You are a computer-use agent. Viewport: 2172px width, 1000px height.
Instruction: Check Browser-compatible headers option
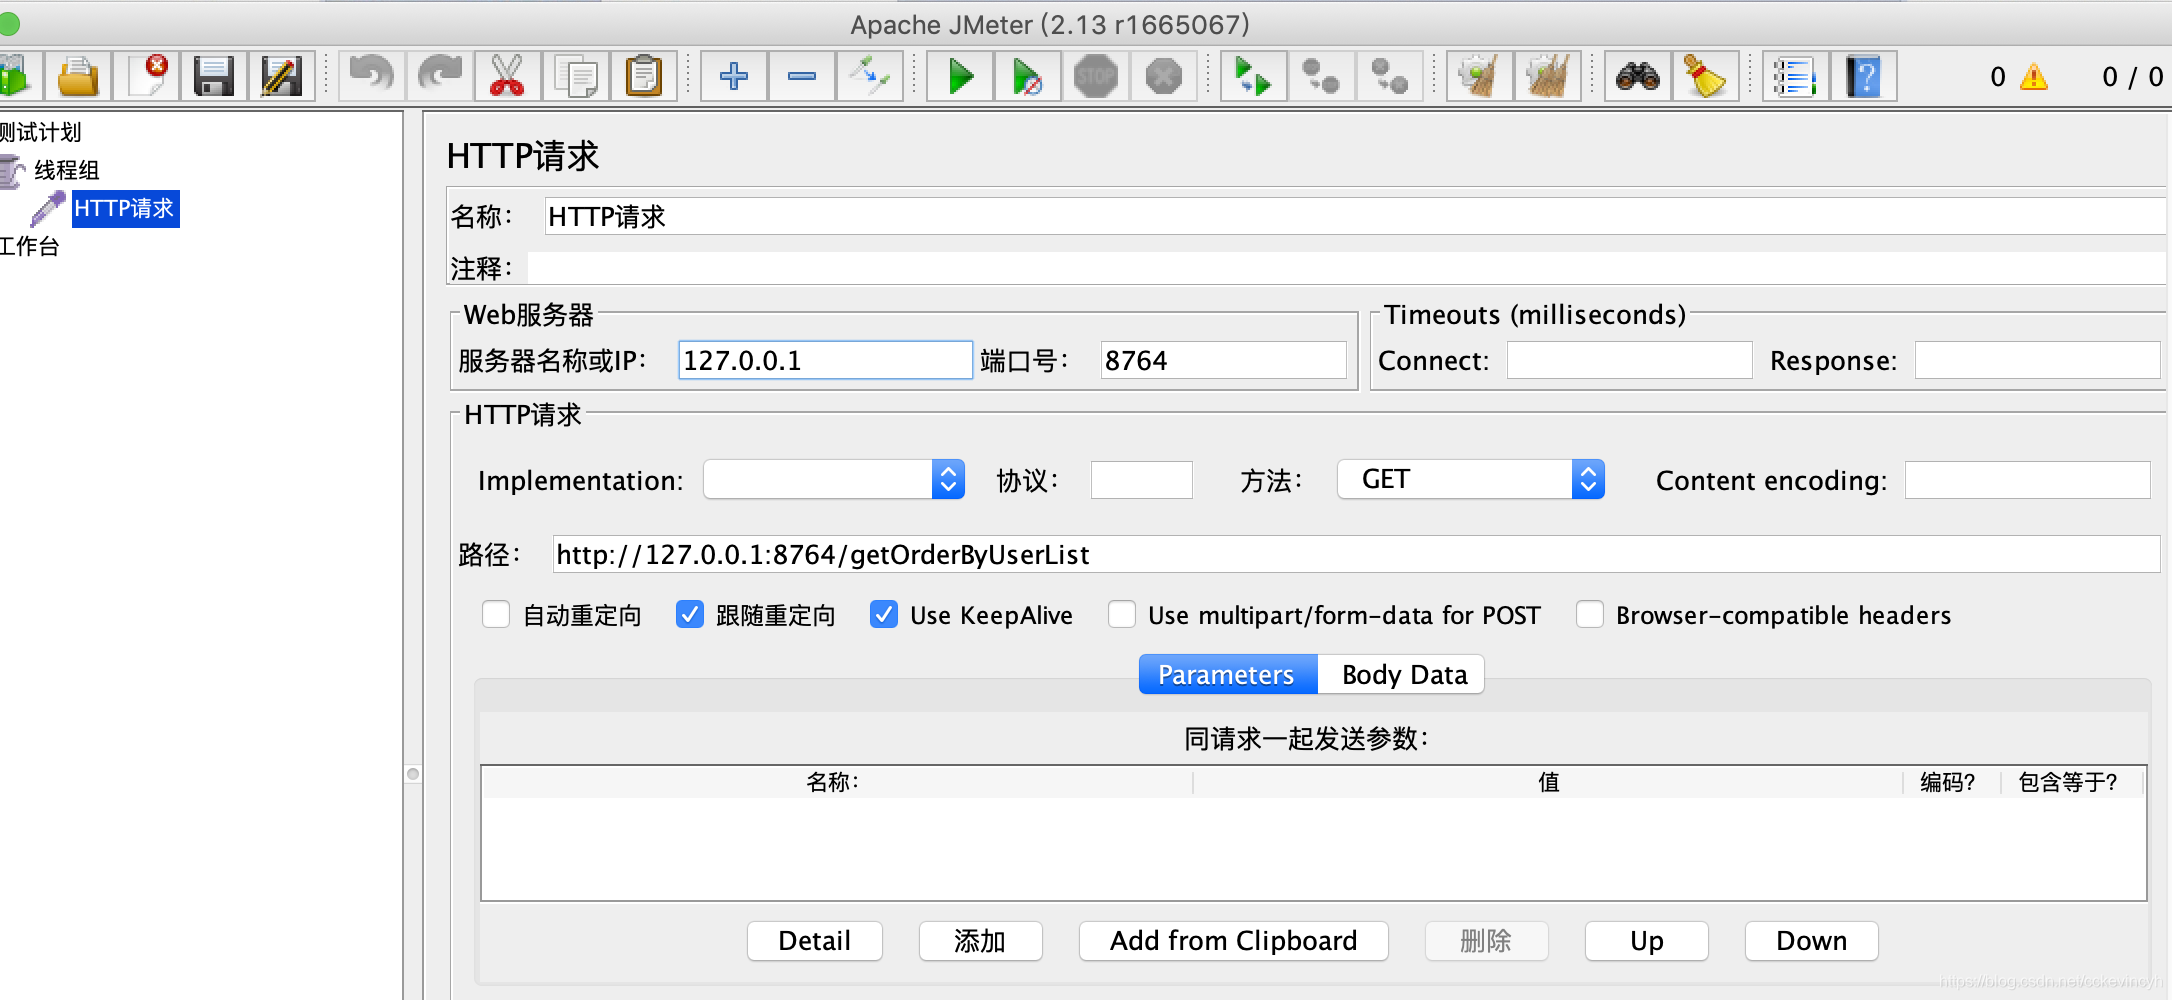pos(1590,614)
